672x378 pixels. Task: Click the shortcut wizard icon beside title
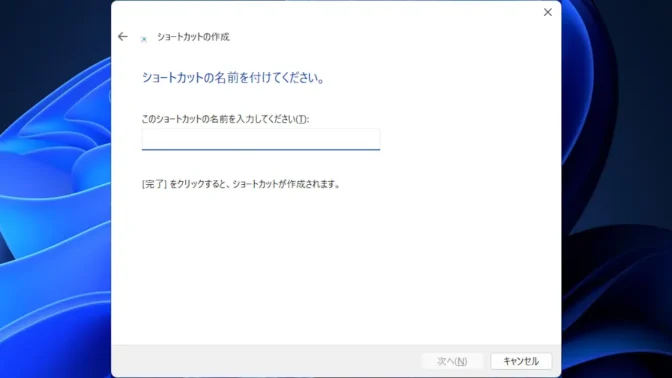(144, 39)
